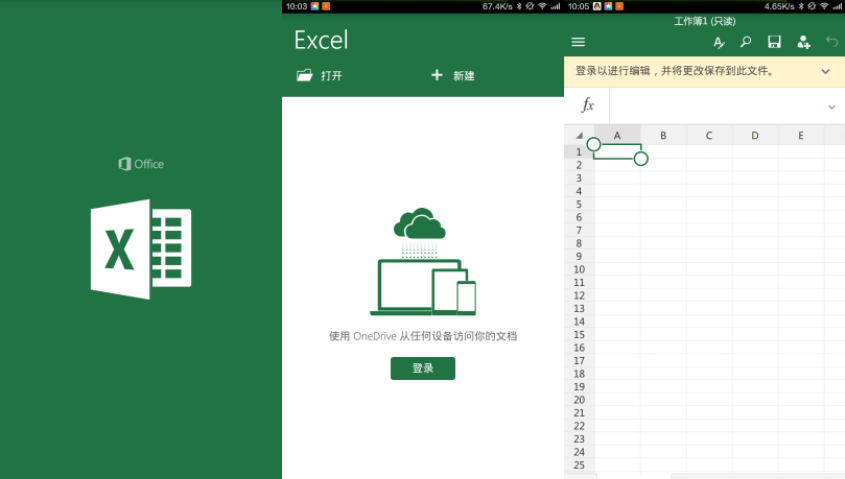
Task: Select row 20 header
Action: [579, 400]
